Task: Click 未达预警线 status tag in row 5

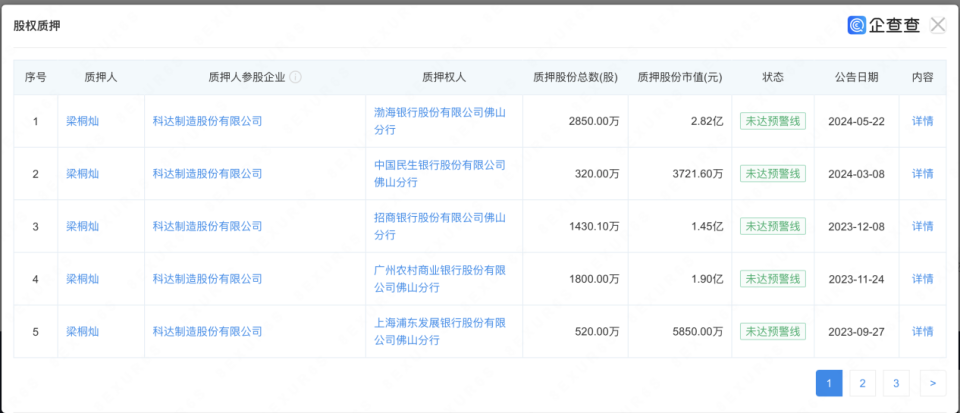Action: coord(773,332)
